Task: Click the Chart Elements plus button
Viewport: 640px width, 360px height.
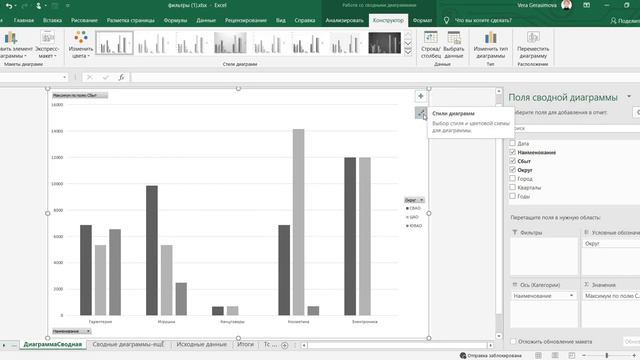Action: point(420,96)
